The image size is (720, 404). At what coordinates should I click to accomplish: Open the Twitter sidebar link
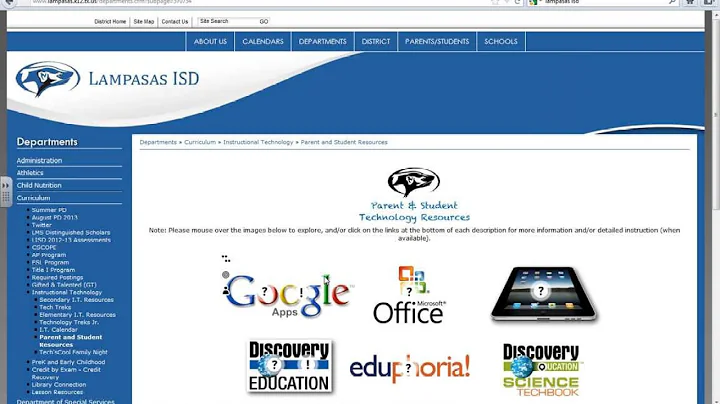tap(42, 225)
